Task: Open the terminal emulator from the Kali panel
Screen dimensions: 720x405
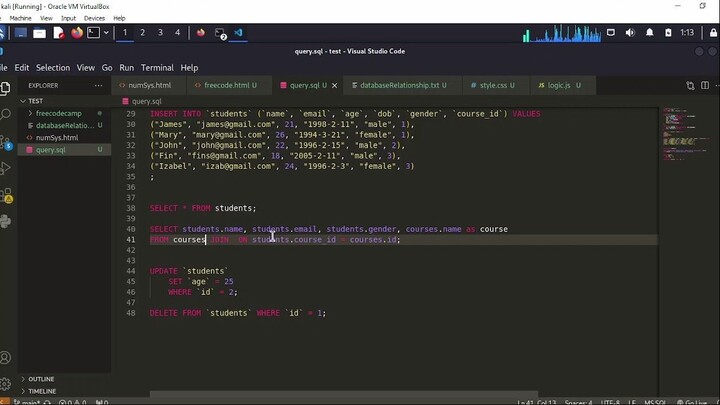Action: 94,33
